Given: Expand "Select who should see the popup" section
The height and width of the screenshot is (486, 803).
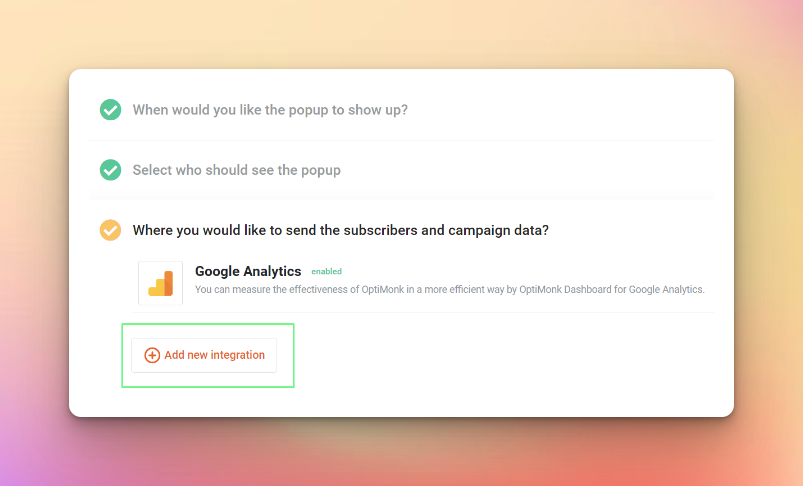Looking at the screenshot, I should (237, 170).
